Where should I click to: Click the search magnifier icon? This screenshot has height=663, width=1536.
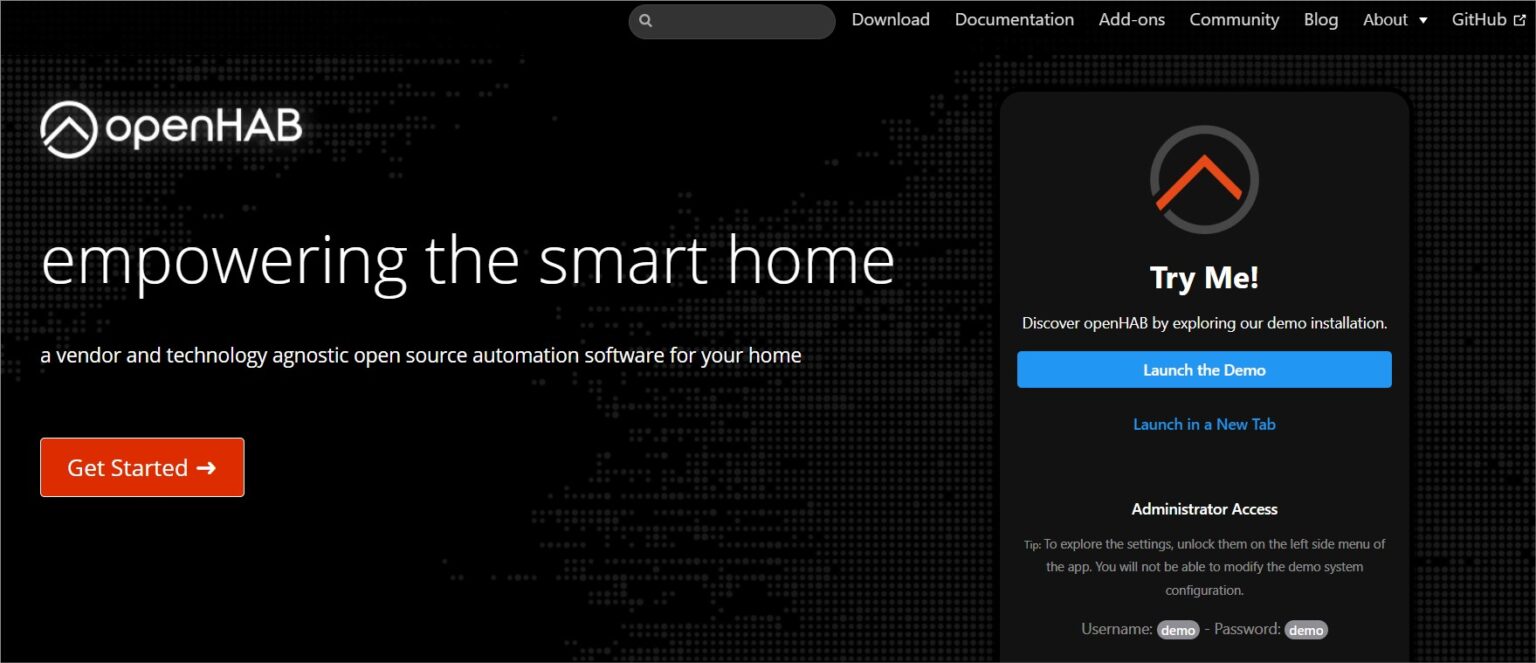click(646, 20)
